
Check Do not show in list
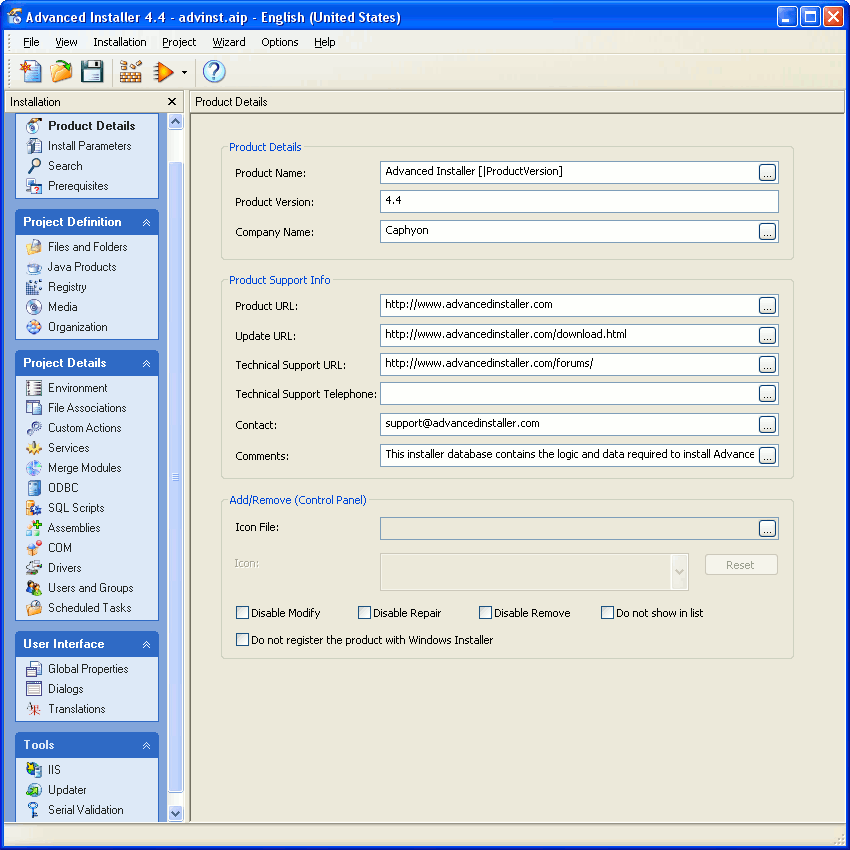pos(607,613)
